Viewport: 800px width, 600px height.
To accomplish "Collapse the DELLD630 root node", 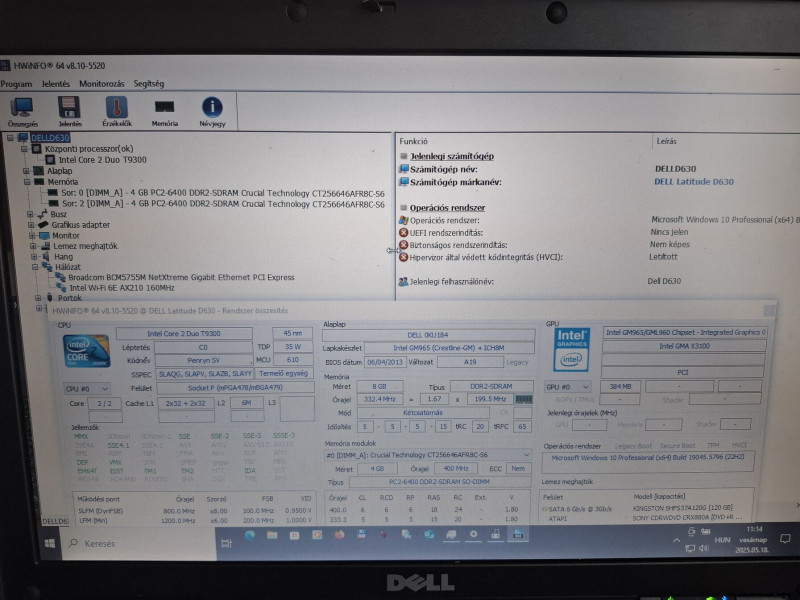I will [10, 138].
